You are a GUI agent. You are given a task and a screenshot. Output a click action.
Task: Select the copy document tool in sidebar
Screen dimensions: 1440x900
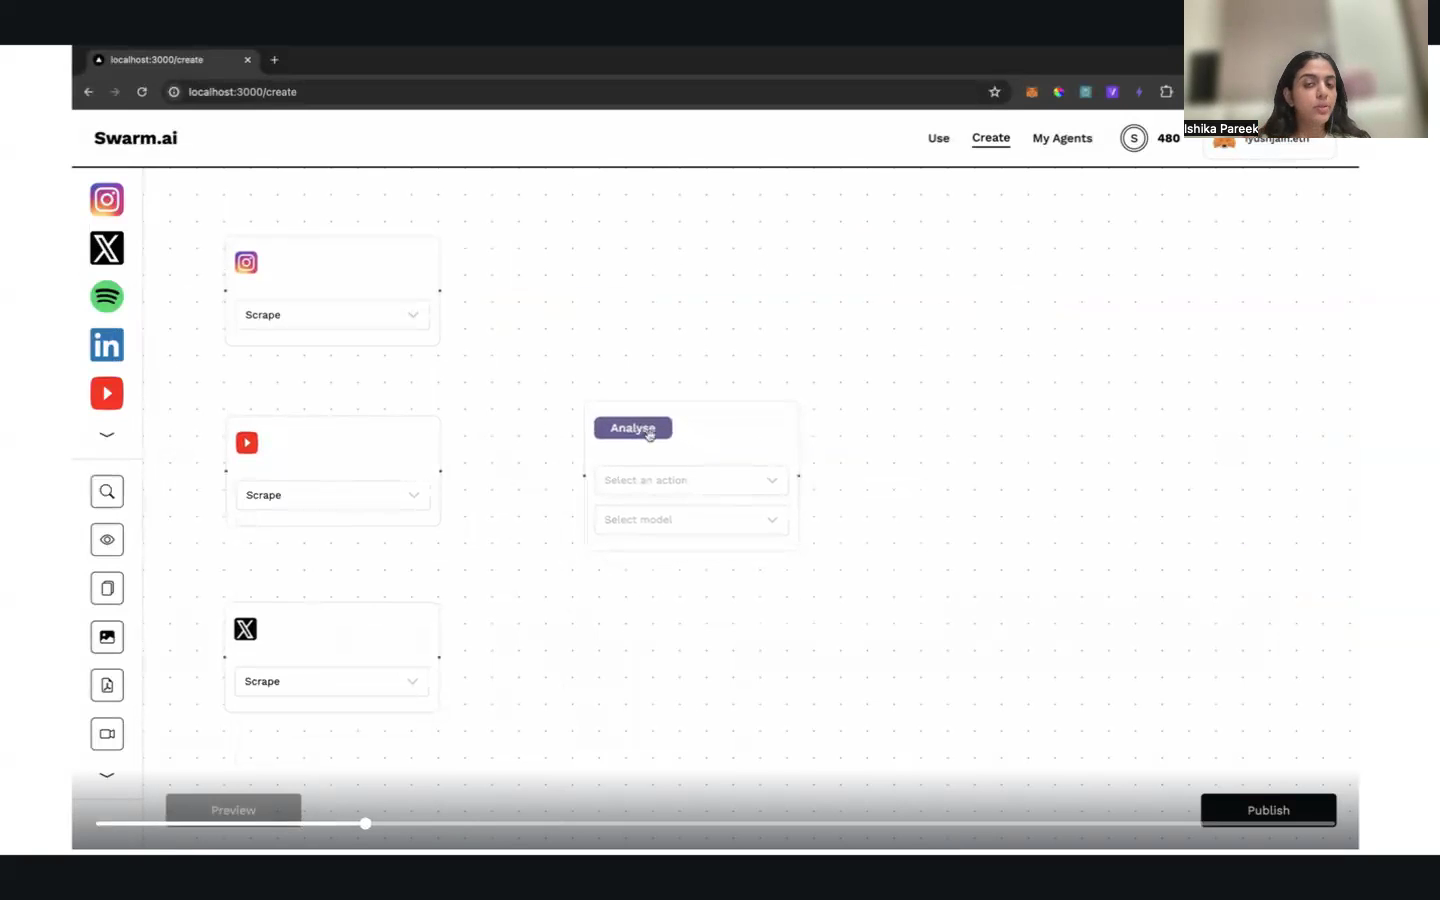[107, 588]
